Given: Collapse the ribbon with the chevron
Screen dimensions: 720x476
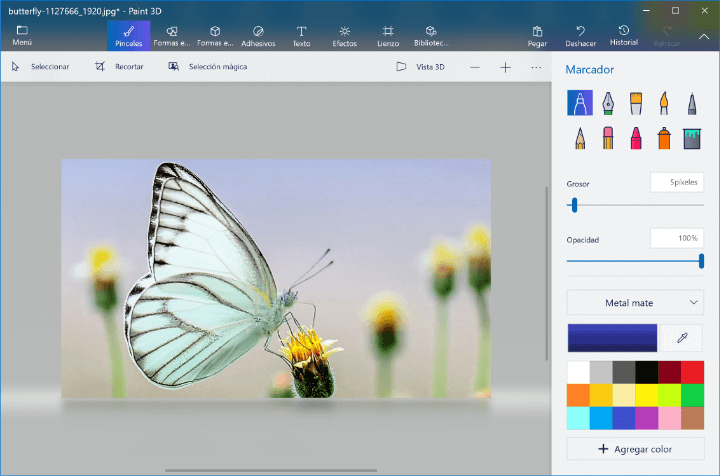Looking at the screenshot, I should coord(704,36).
